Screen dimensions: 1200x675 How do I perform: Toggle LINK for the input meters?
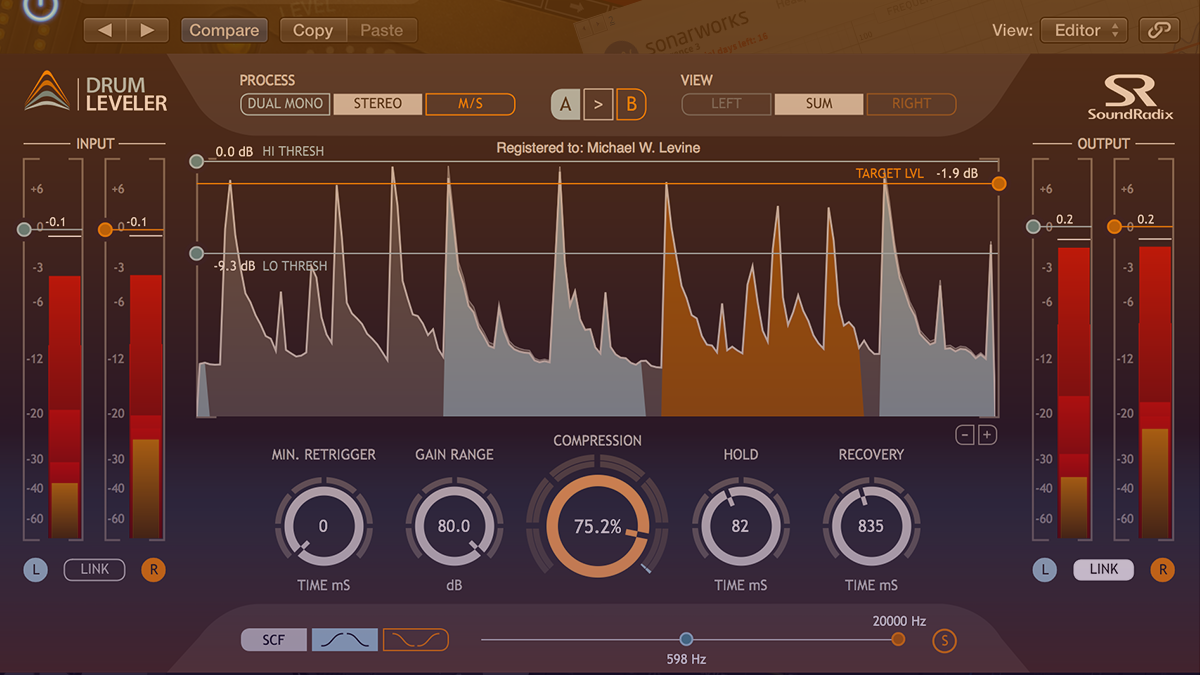94,569
